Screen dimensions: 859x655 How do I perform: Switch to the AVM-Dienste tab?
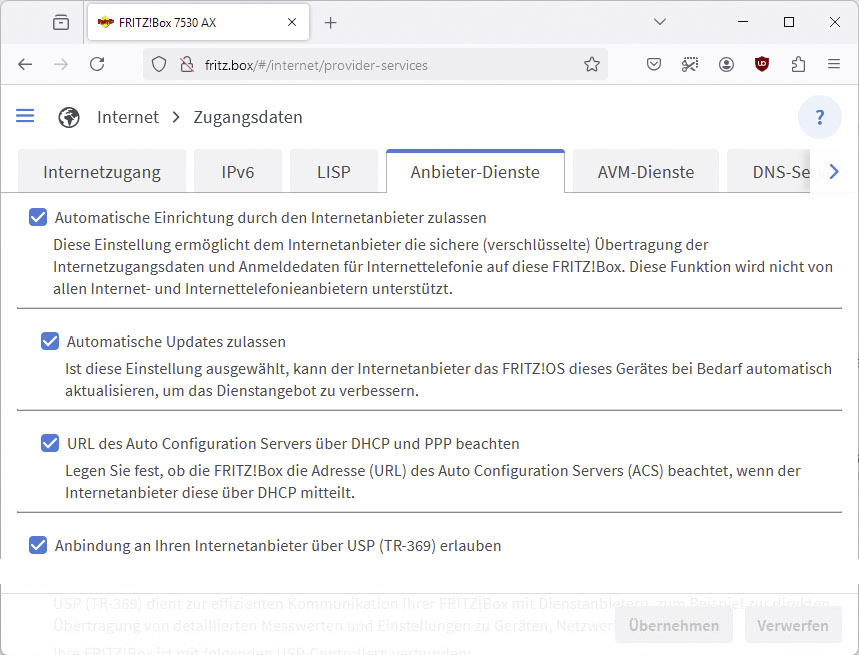(645, 171)
